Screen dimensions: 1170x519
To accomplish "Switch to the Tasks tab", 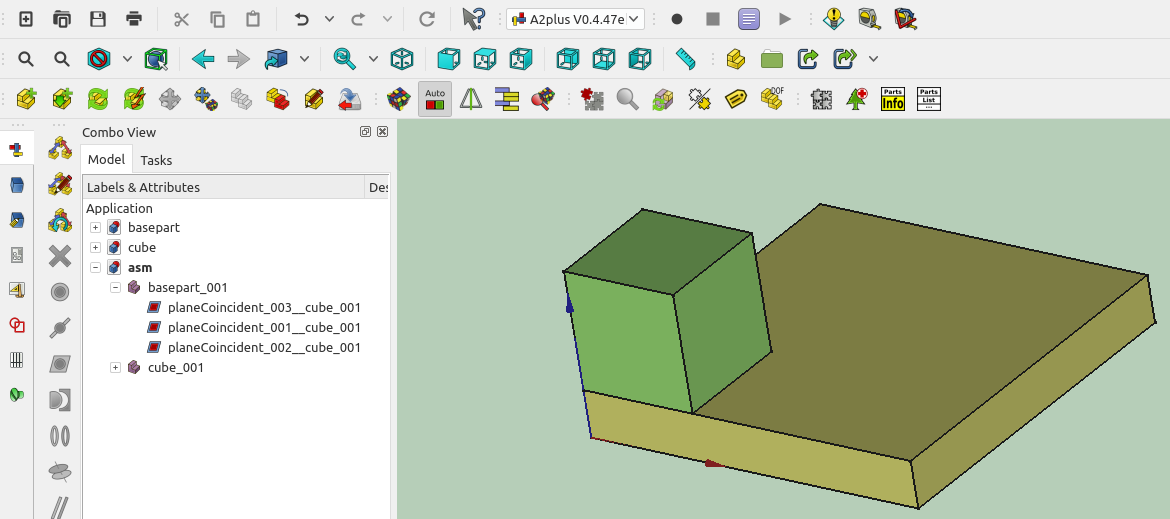I will 156,160.
